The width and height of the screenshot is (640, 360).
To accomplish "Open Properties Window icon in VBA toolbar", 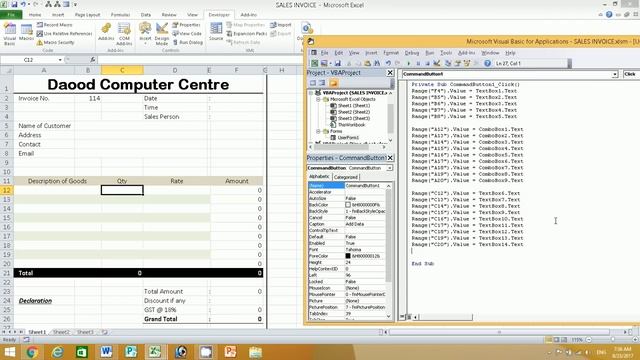I will click(x=457, y=63).
